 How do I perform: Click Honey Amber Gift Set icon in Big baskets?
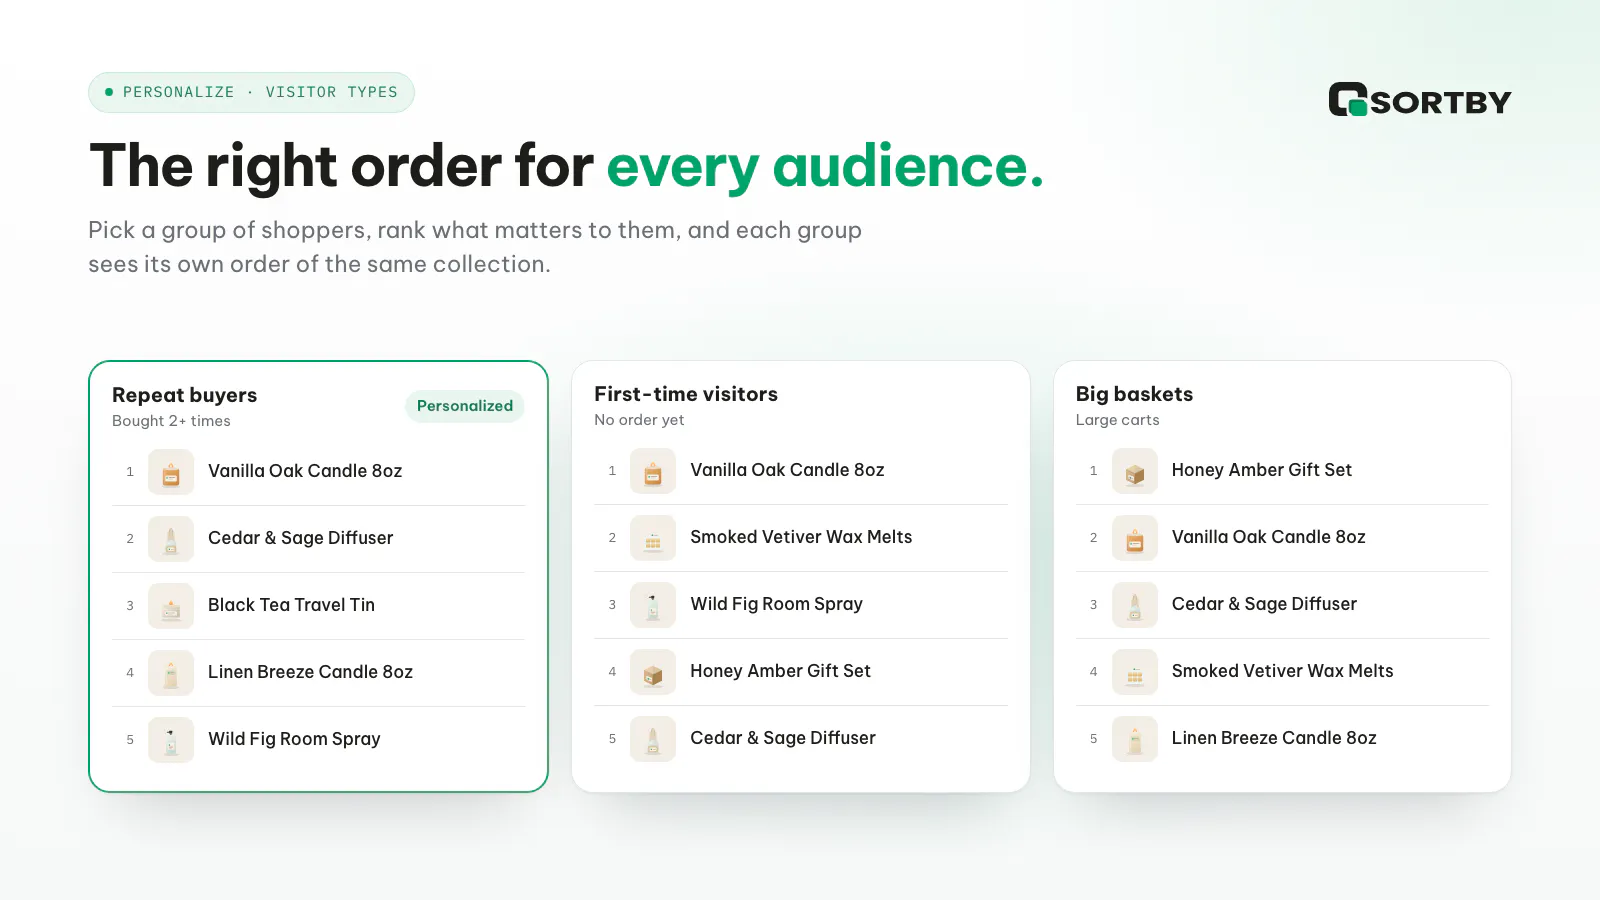[x=1135, y=471]
